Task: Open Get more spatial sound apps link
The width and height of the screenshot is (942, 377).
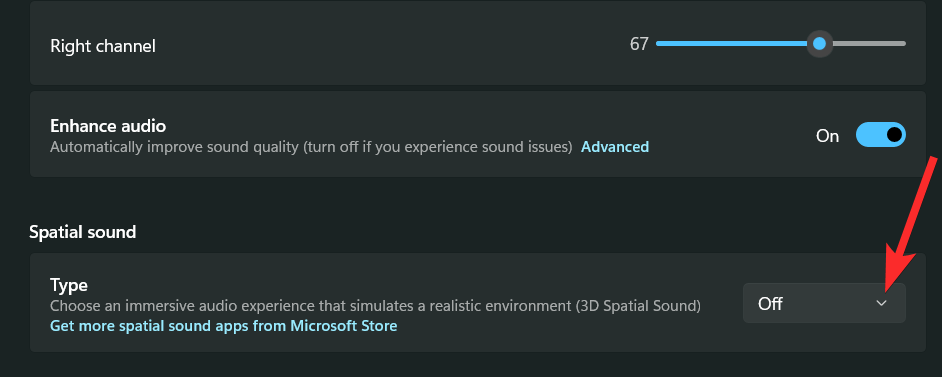Action: click(x=223, y=326)
